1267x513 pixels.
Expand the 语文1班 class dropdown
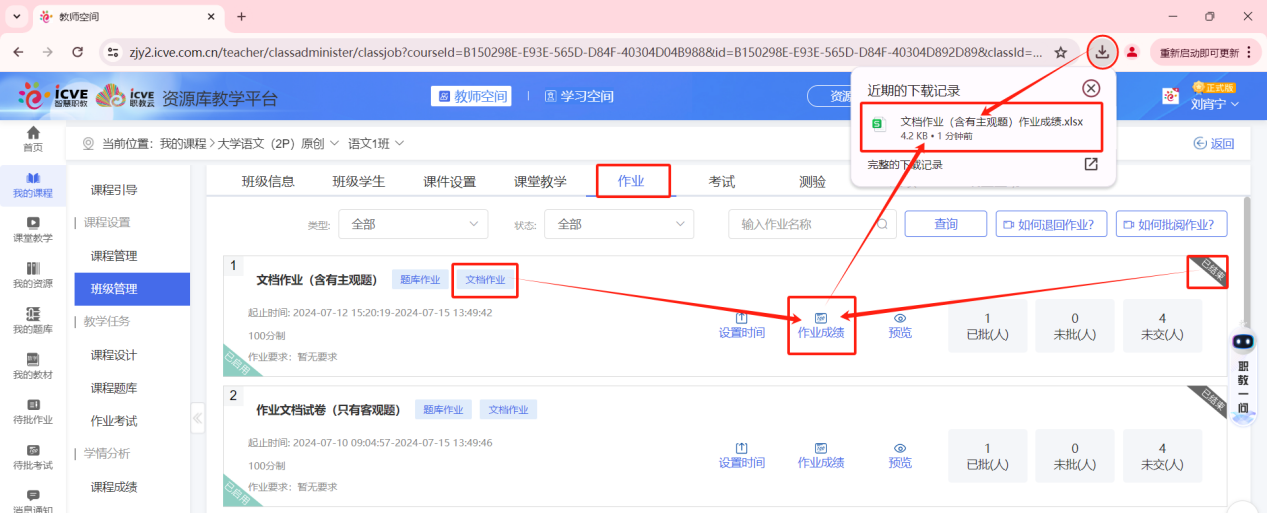pos(376,144)
